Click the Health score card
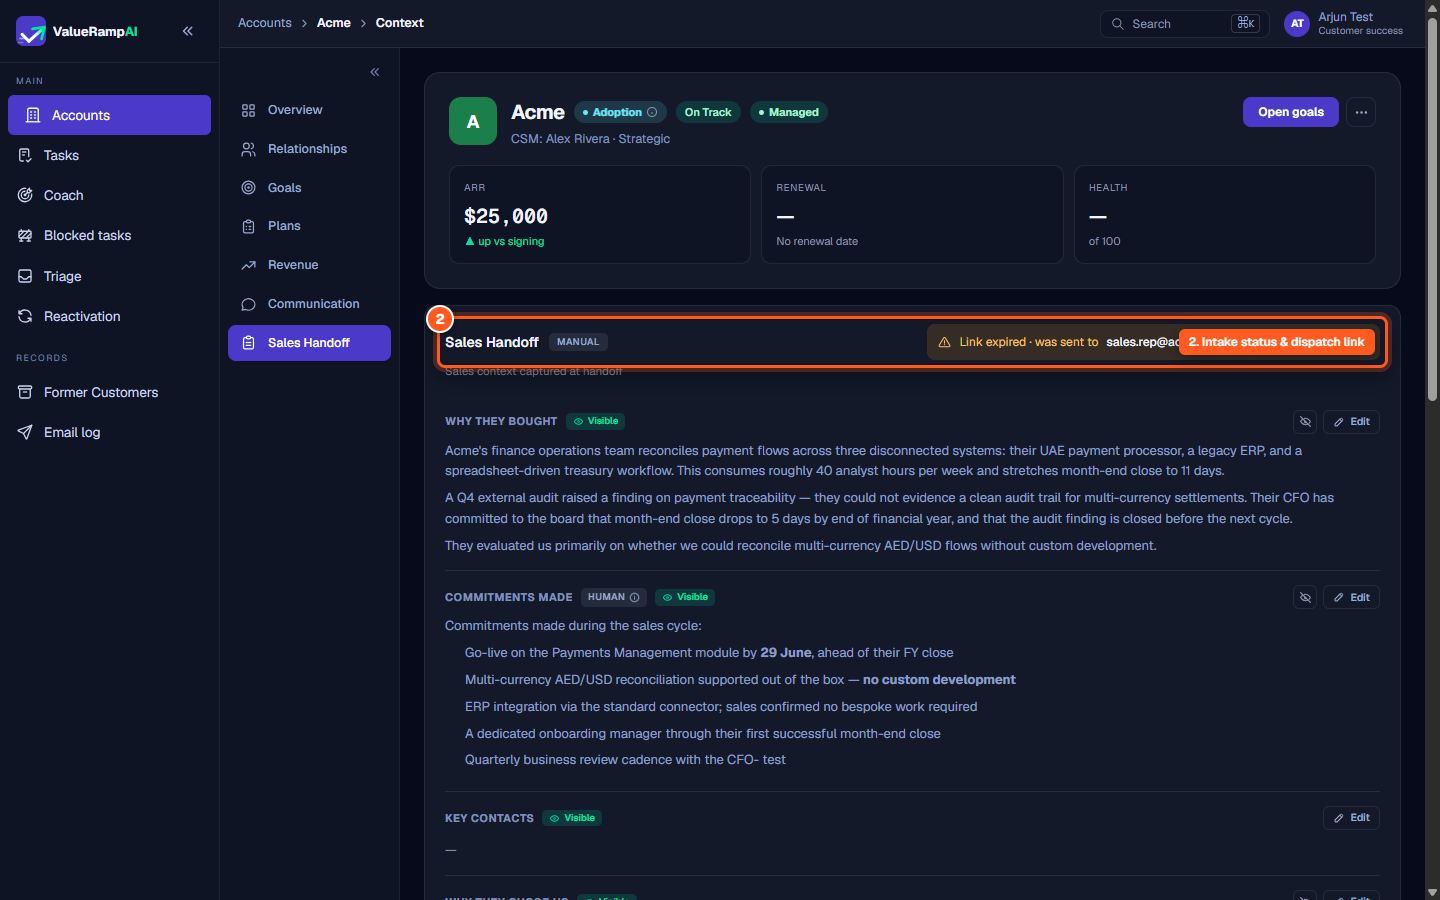The height and width of the screenshot is (900, 1440). pyautogui.click(x=1225, y=214)
